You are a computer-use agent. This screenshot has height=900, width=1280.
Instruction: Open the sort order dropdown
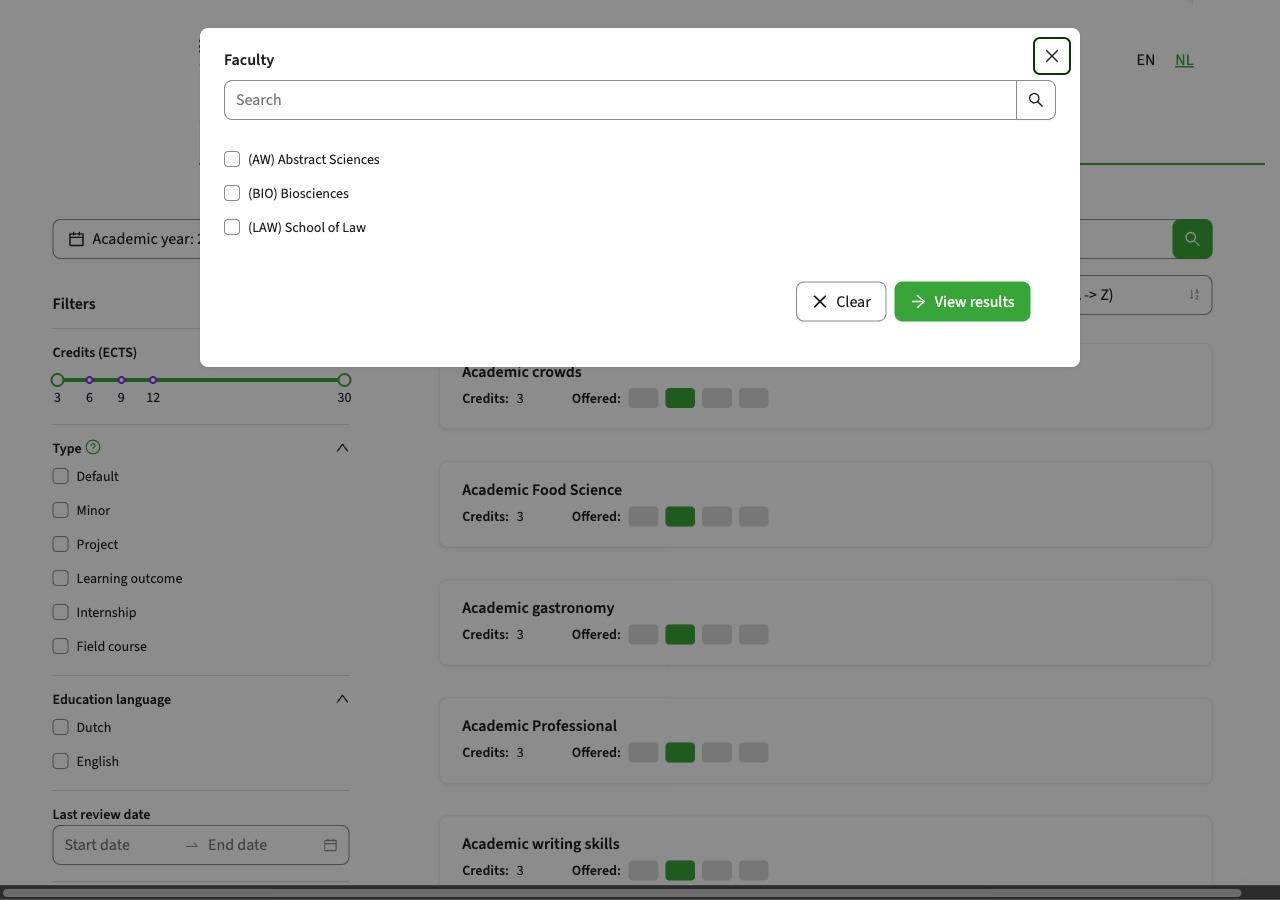point(1146,295)
